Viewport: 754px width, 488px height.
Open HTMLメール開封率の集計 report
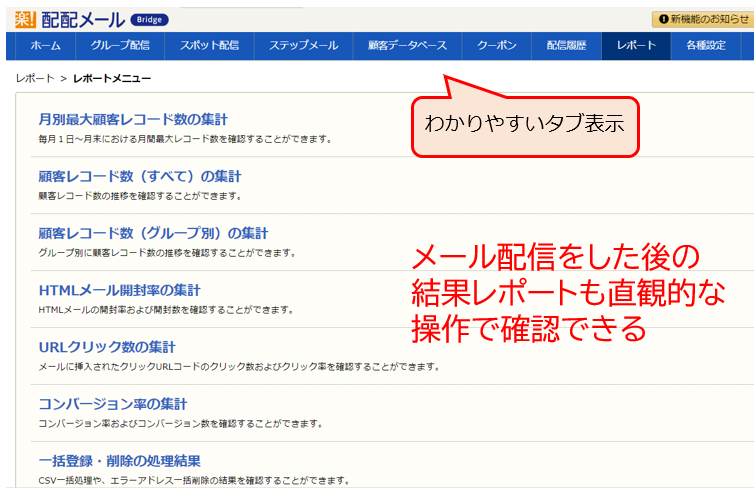119,290
